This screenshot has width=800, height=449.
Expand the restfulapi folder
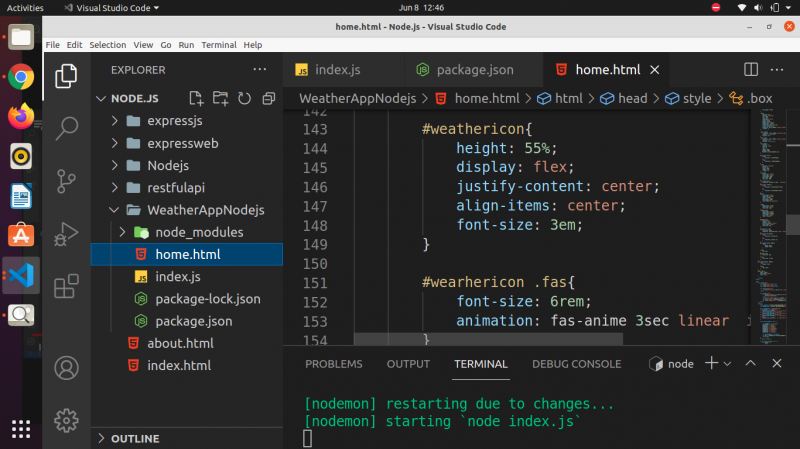[115, 188]
